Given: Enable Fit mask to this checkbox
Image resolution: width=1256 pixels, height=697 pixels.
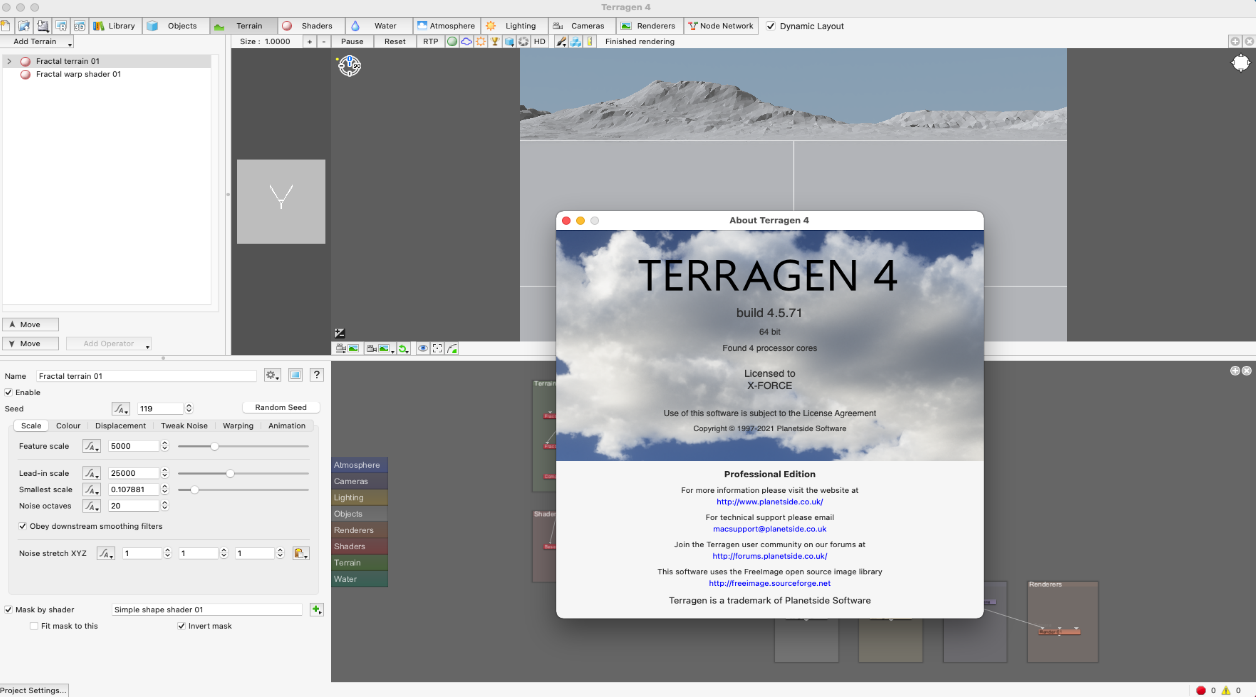Looking at the screenshot, I should [x=34, y=626].
